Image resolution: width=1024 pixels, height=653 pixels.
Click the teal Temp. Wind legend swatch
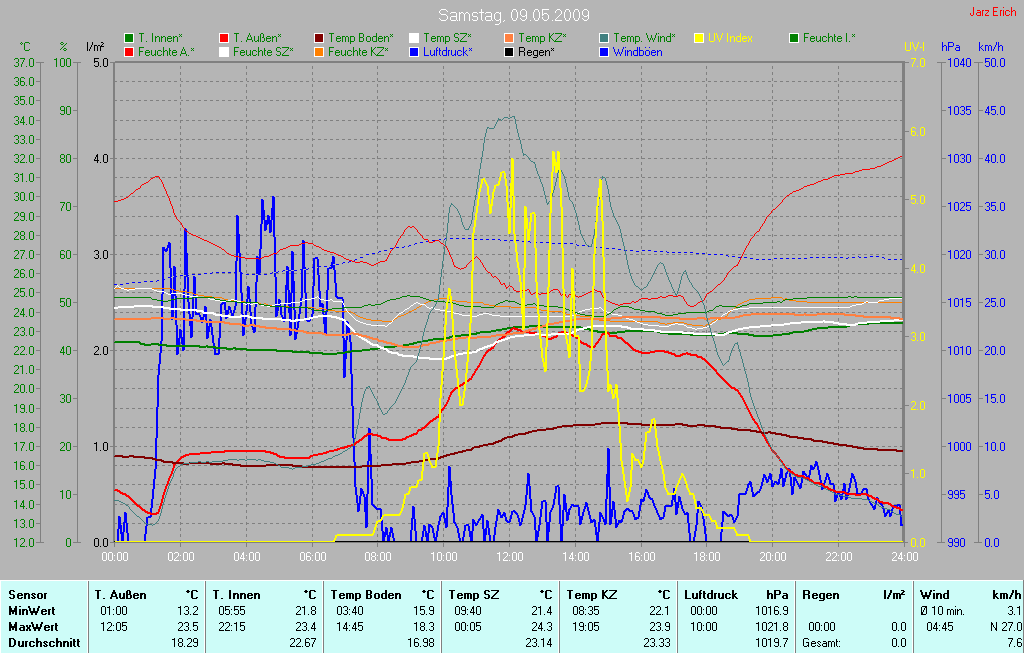click(604, 38)
